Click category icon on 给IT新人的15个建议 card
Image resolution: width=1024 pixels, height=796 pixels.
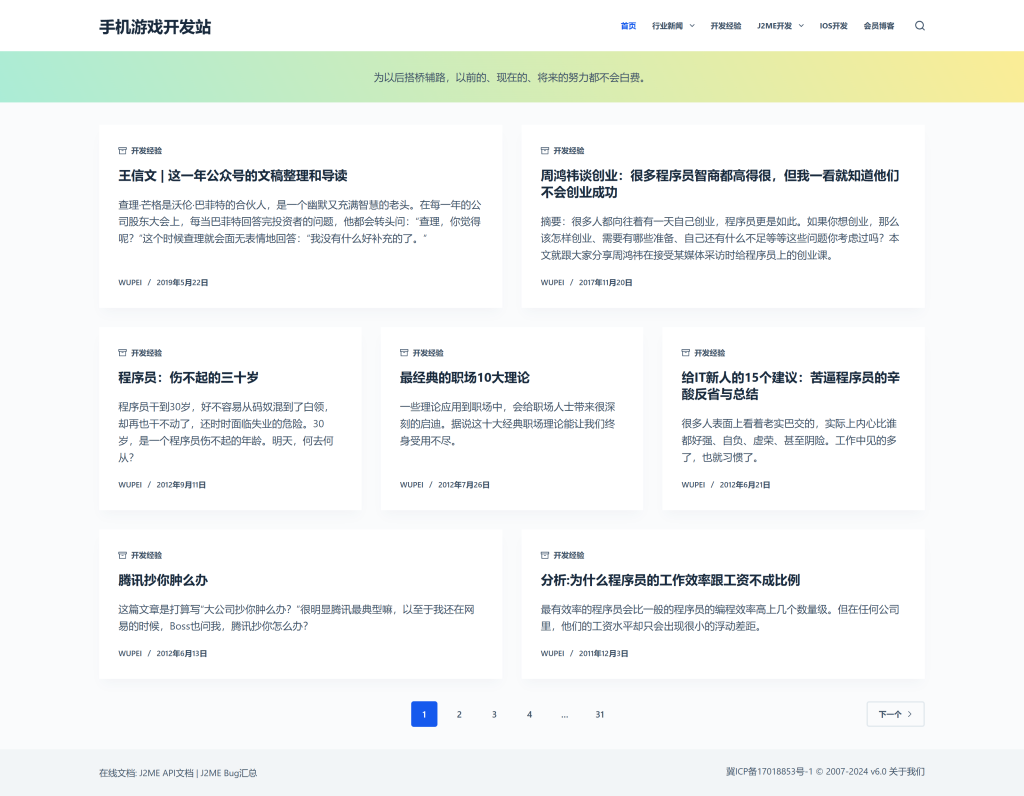[x=686, y=353]
